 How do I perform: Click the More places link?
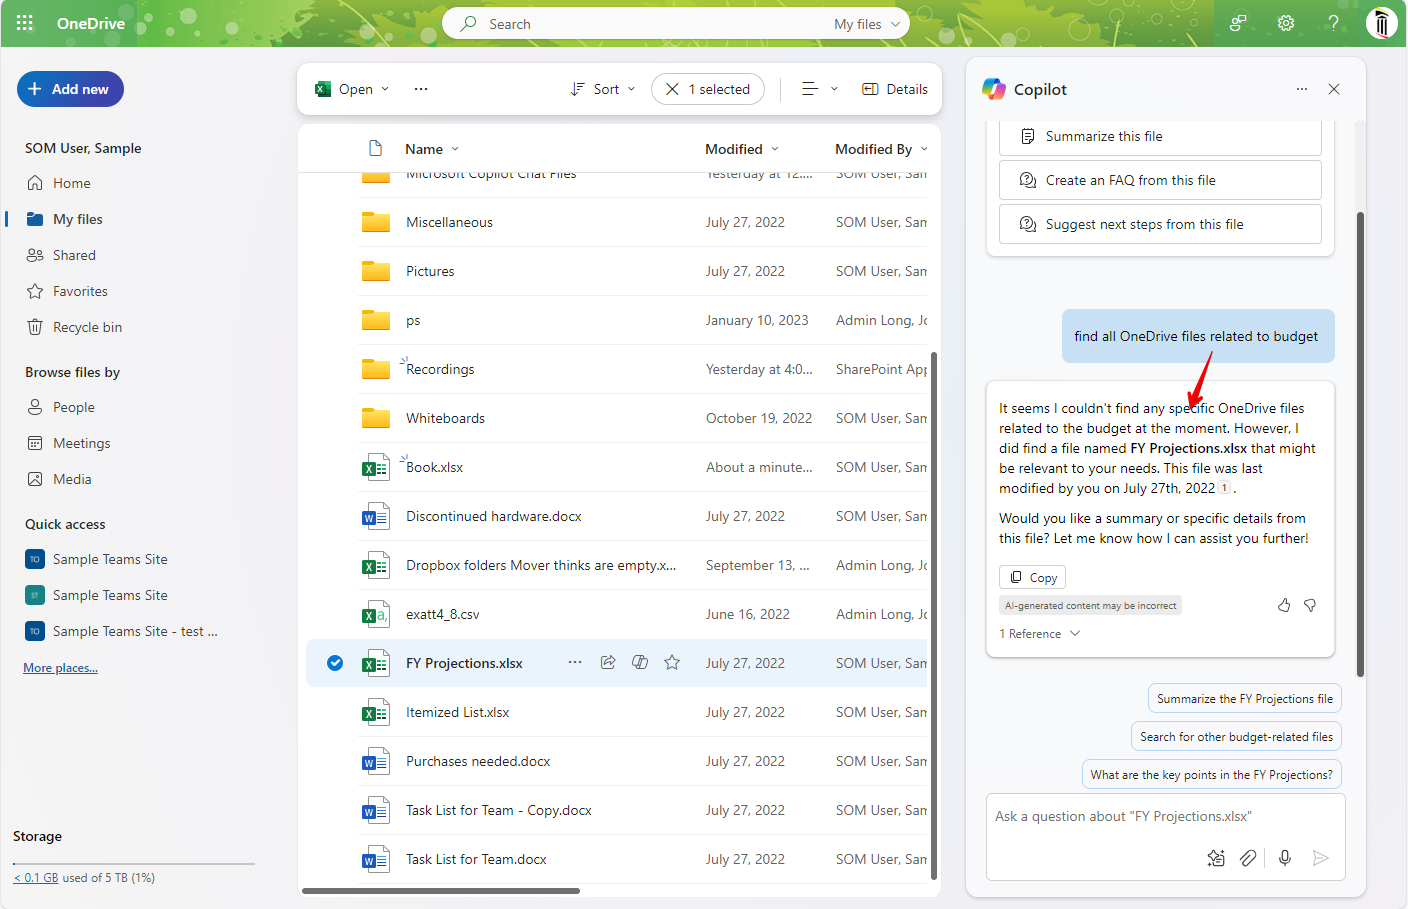[60, 668]
